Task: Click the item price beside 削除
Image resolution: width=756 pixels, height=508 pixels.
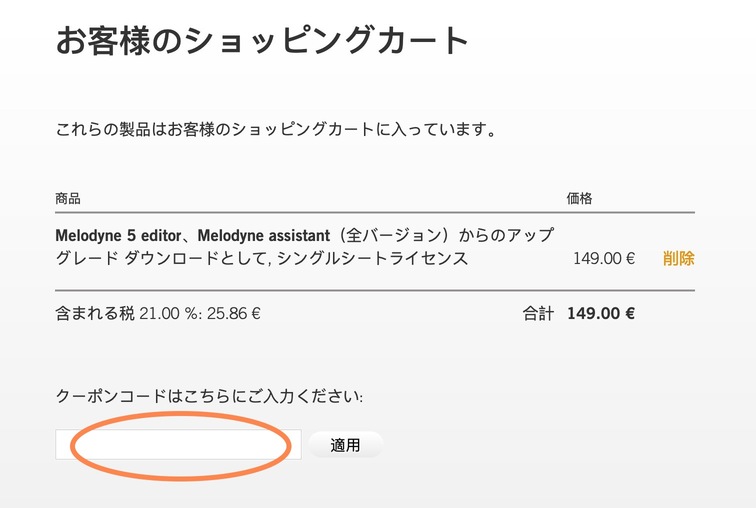Action: pos(604,259)
